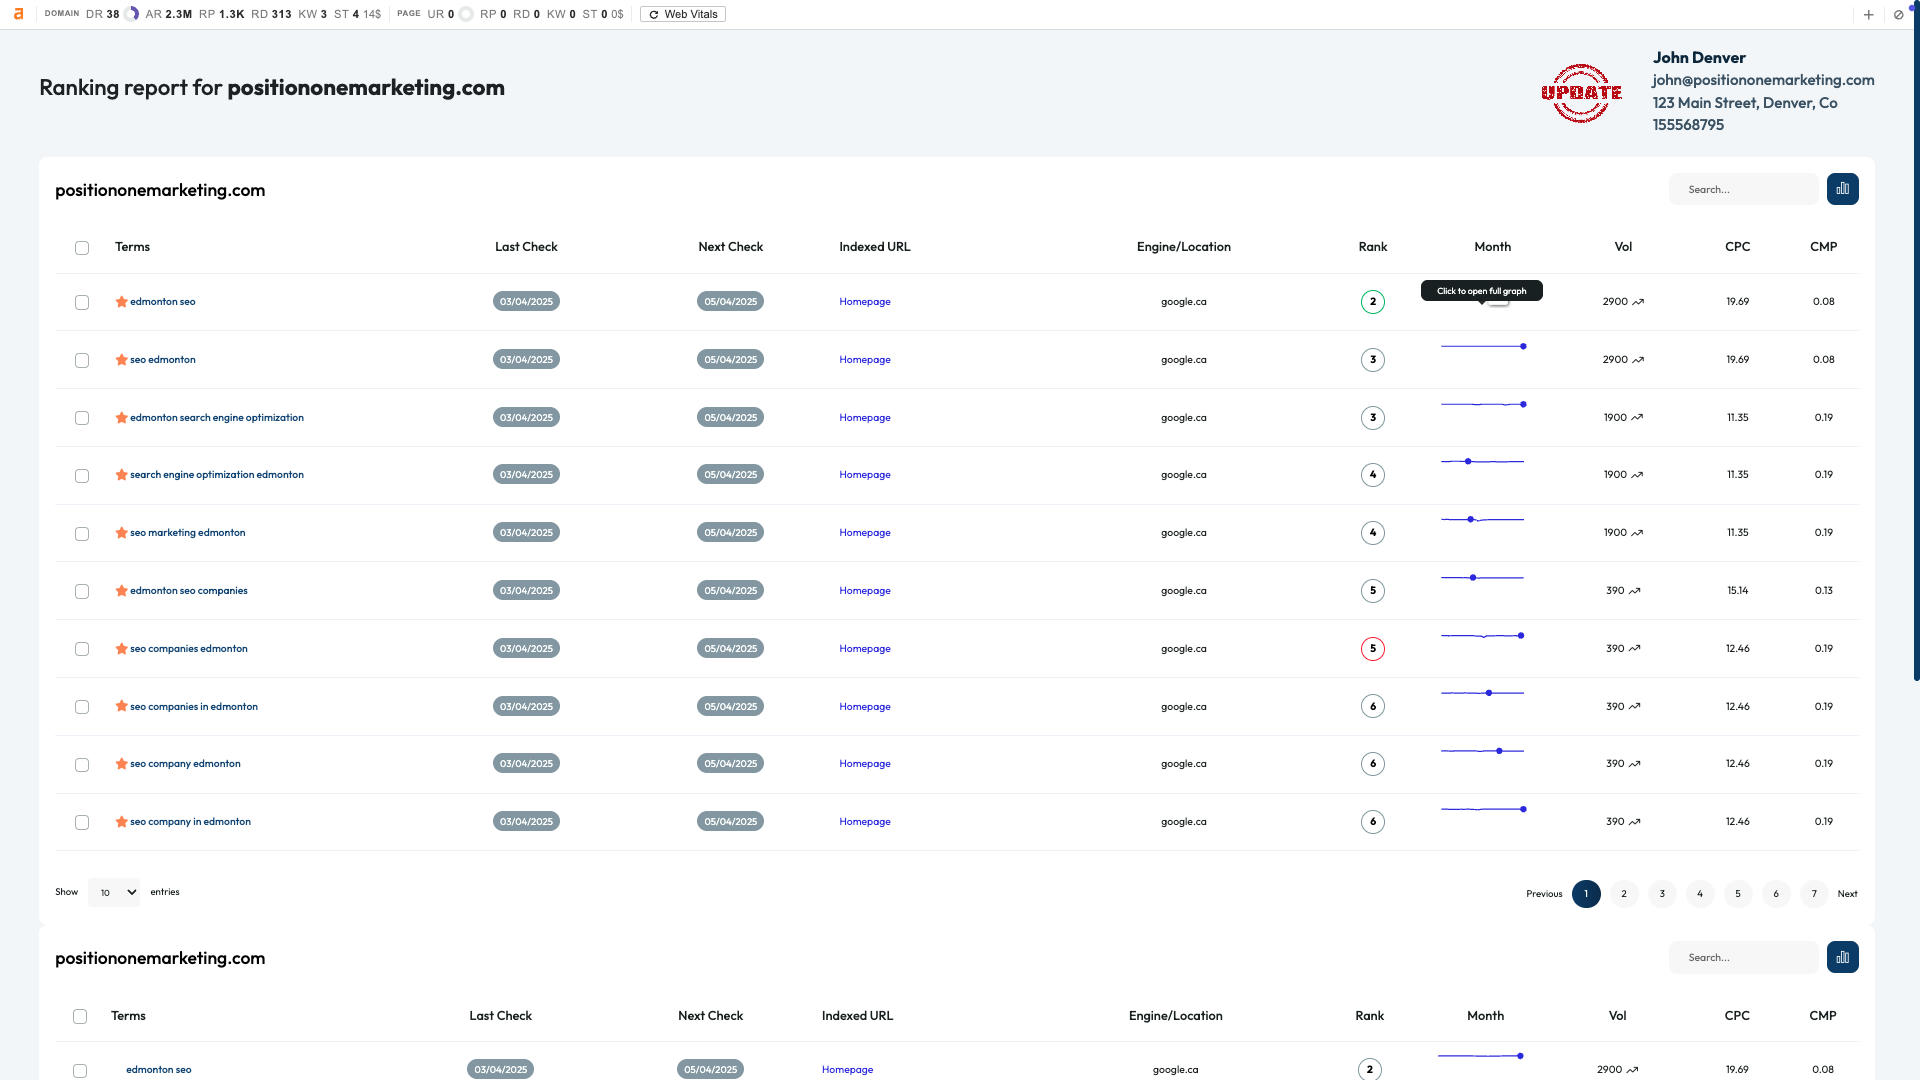Screen dimensions: 1920x1080
Task: Click the star beside edmonton seo companies
Action: (x=121, y=590)
